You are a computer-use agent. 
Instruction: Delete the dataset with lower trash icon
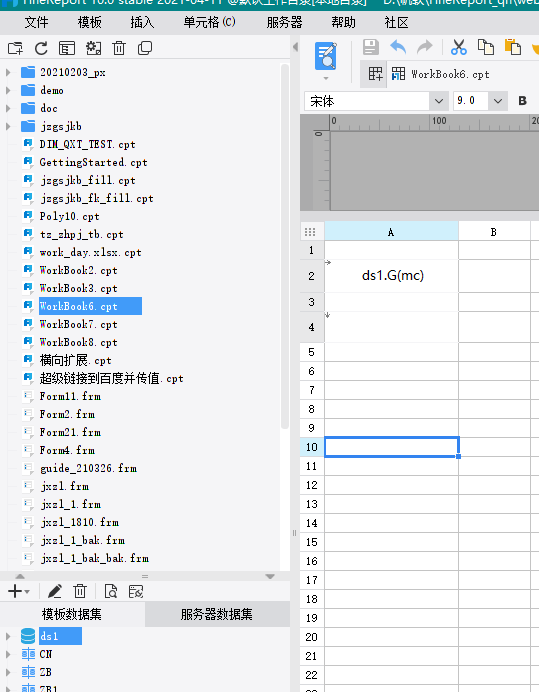pos(80,591)
